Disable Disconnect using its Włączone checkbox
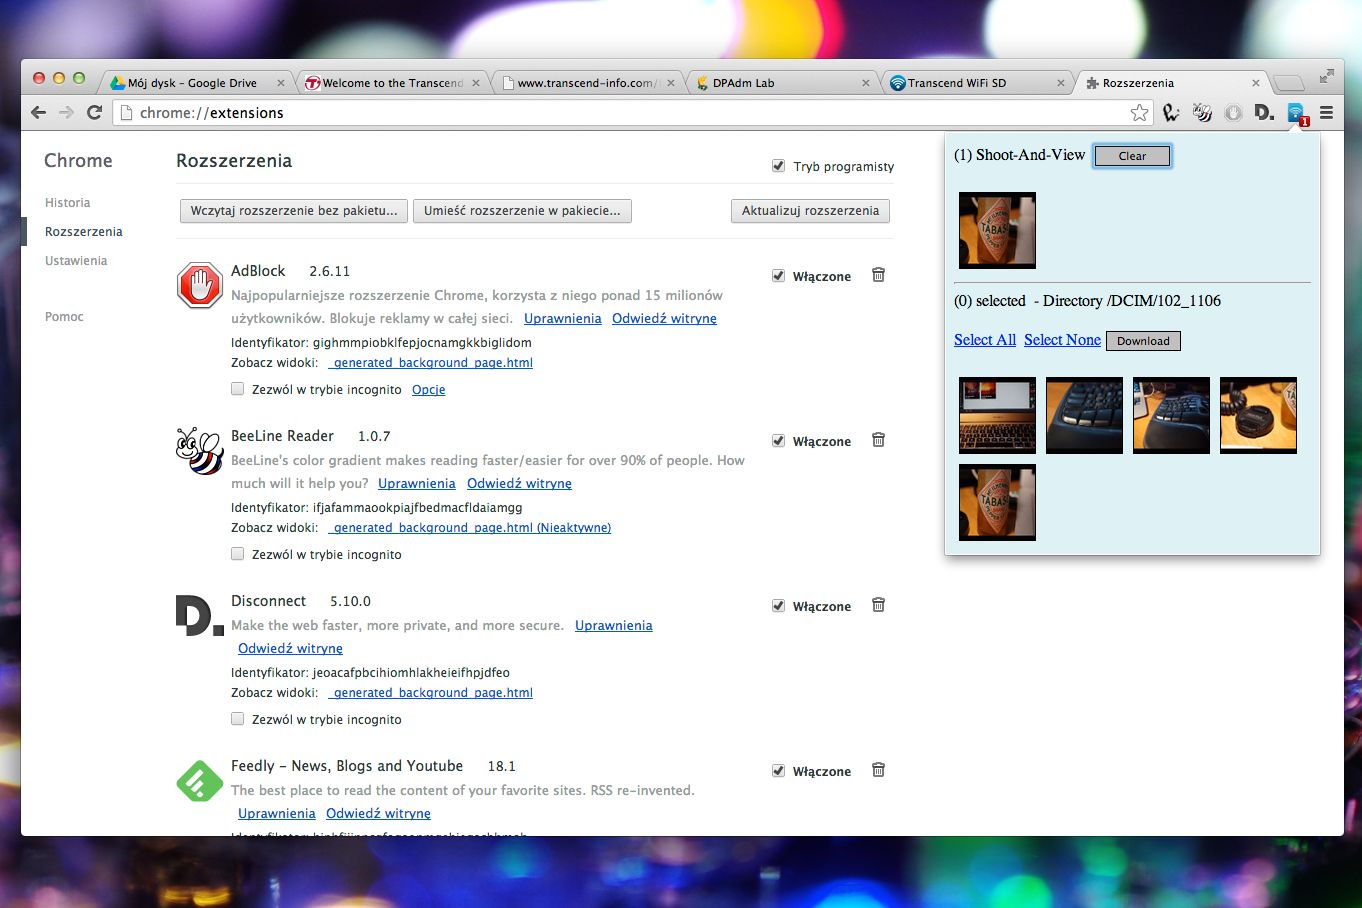 click(778, 606)
